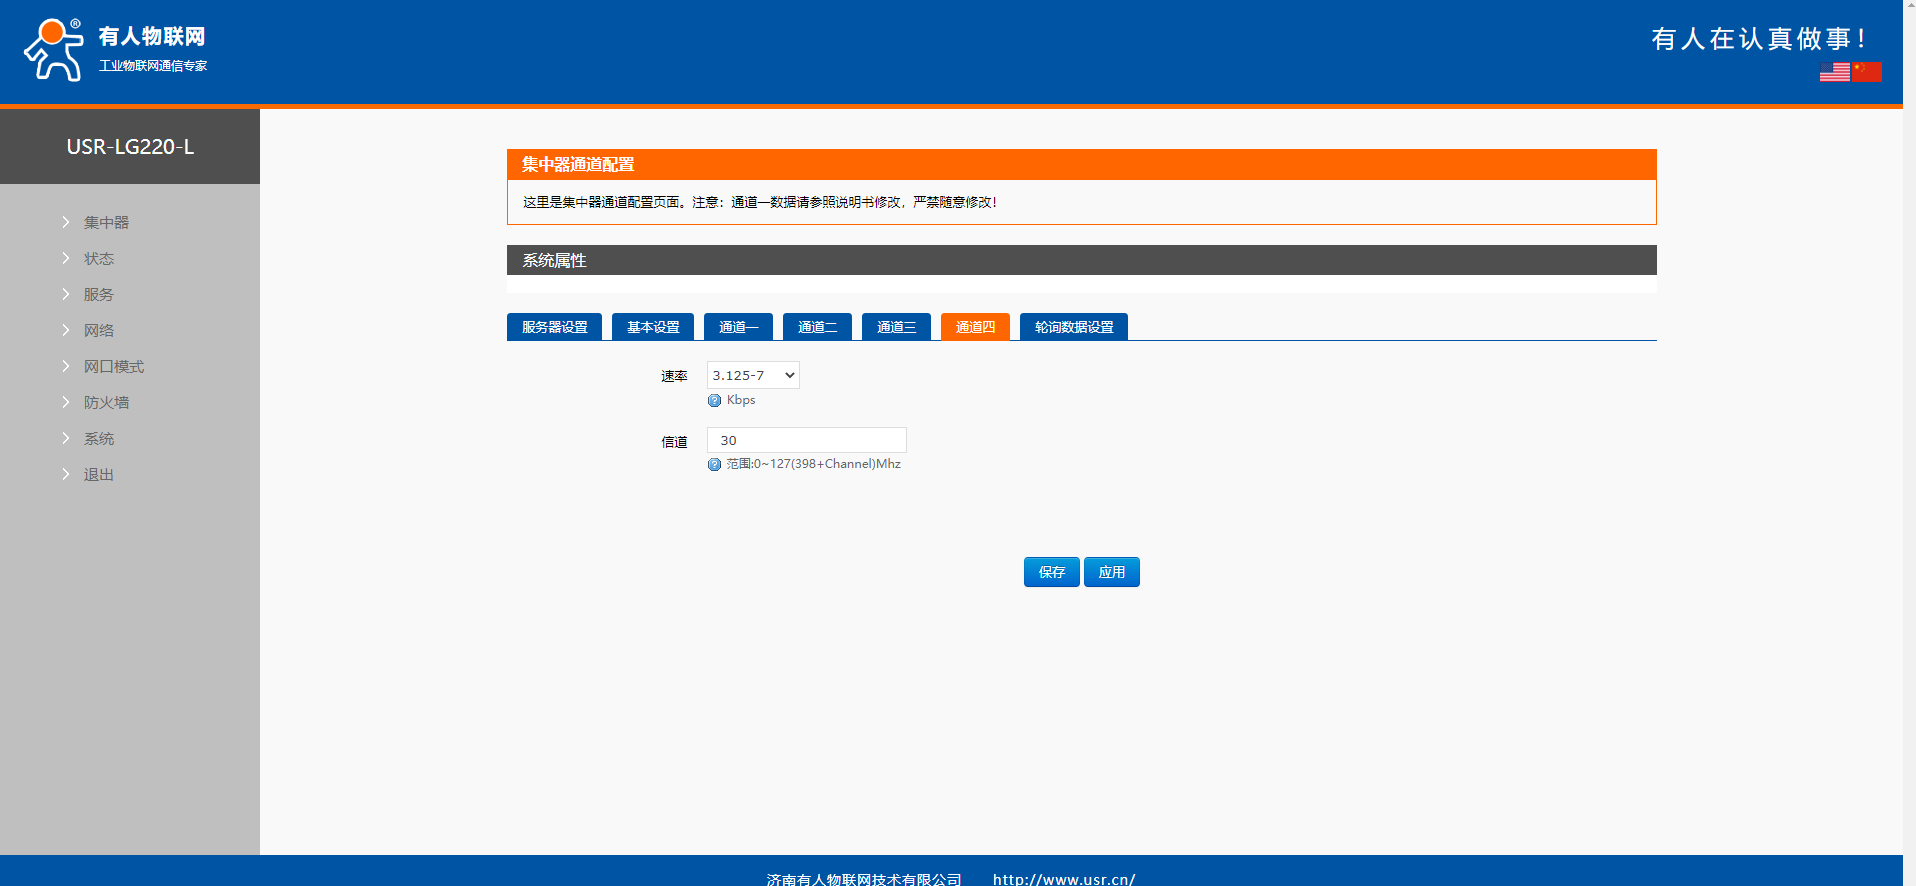Open the www.usr.cn footer link
Viewport: 1916px width, 886px height.
pyautogui.click(x=1064, y=879)
